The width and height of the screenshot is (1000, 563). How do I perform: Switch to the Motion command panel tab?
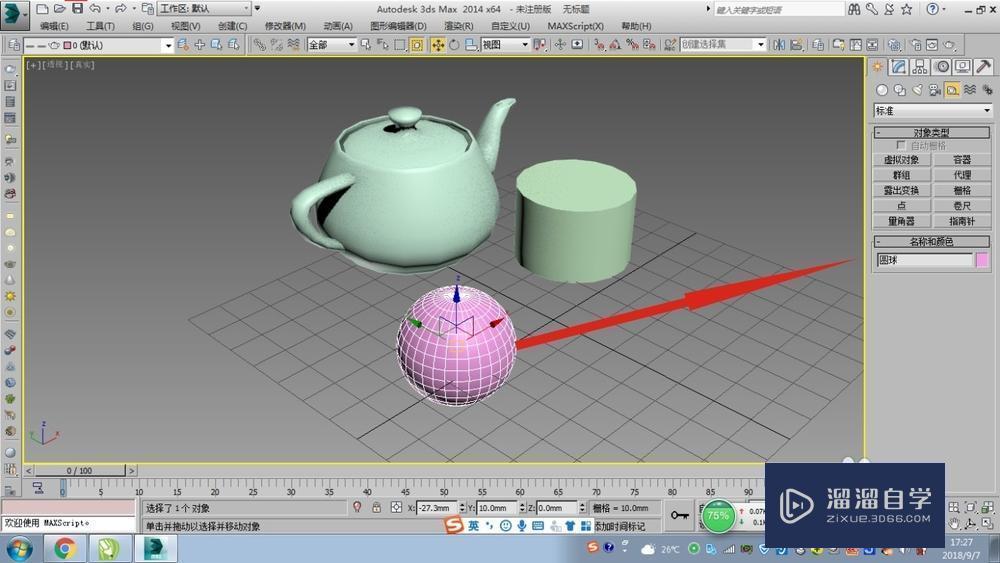[941, 67]
